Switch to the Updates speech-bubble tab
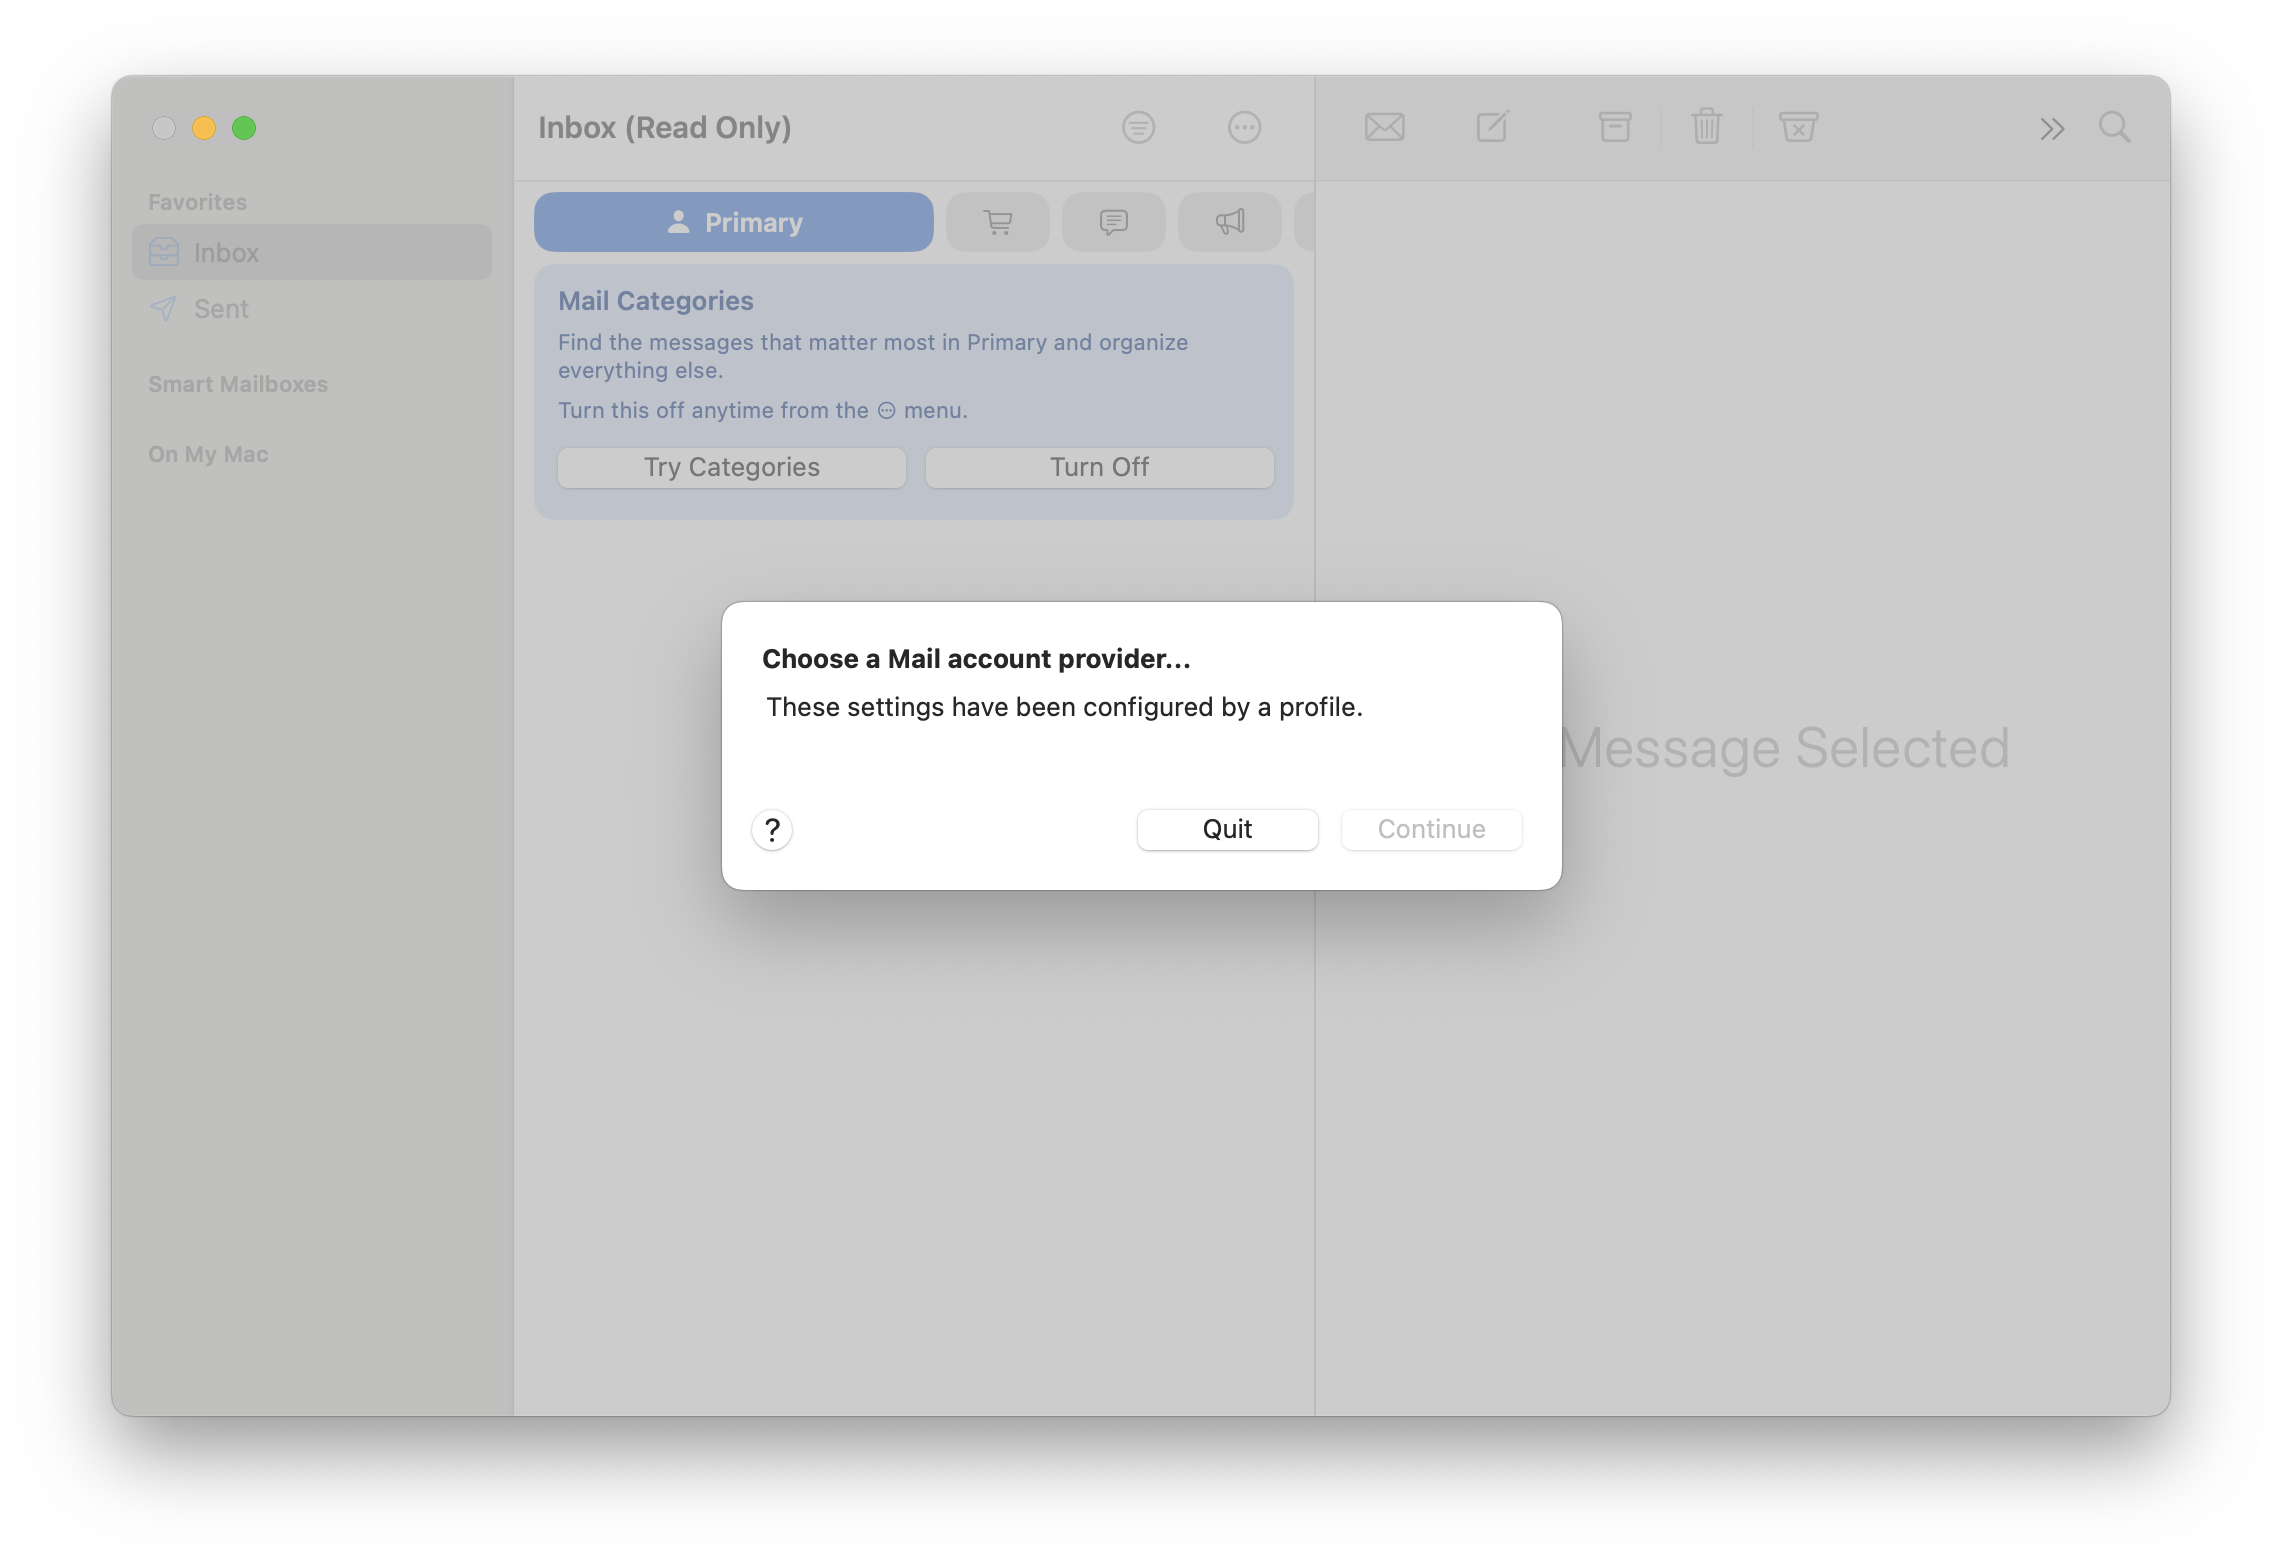Image resolution: width=2282 pixels, height=1564 pixels. (1114, 222)
